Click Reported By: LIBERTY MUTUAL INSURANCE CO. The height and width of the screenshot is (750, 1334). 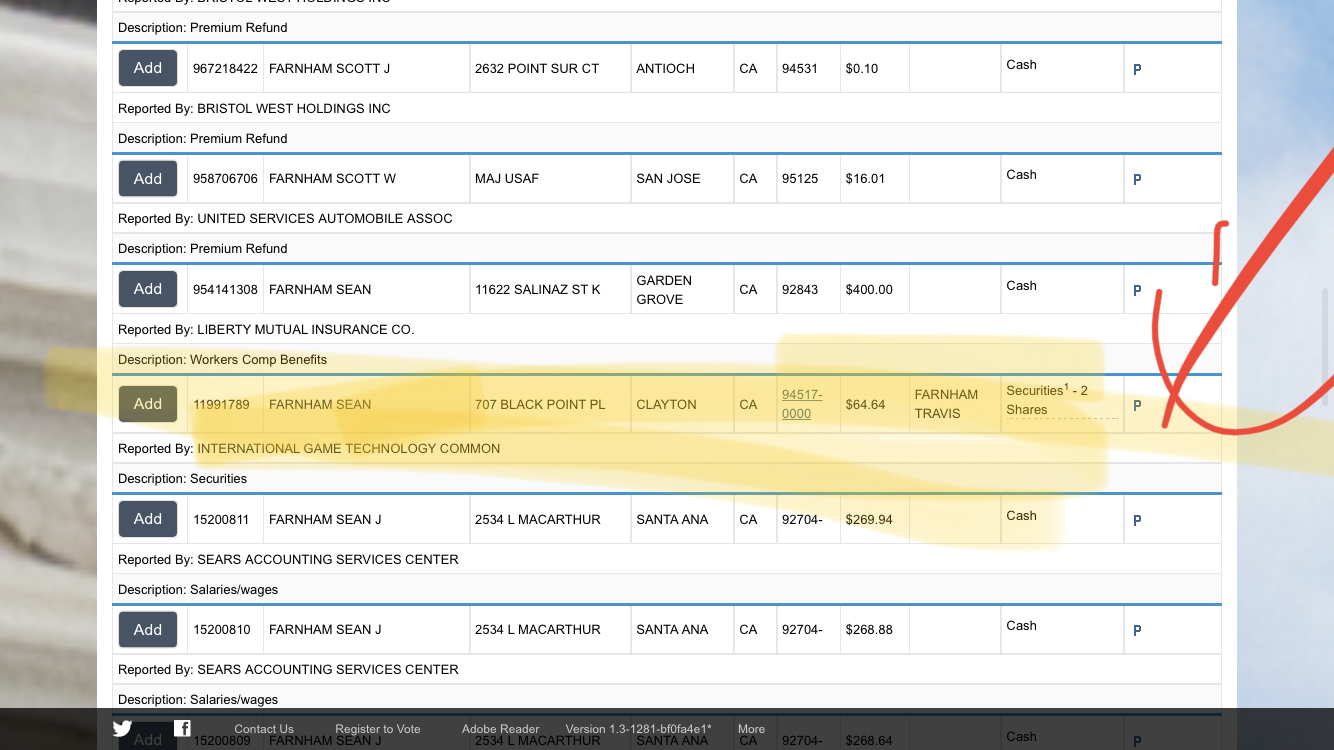[266, 329]
